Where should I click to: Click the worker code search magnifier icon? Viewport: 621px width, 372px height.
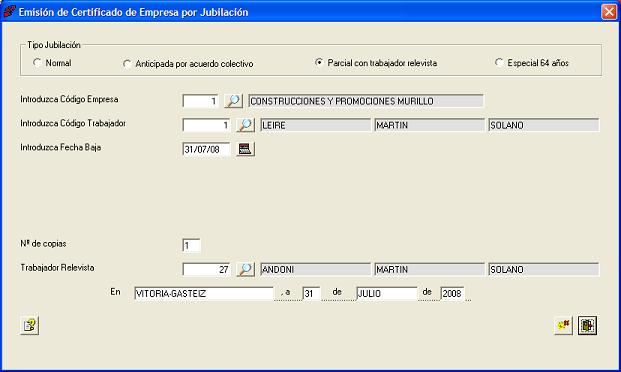pos(246,125)
